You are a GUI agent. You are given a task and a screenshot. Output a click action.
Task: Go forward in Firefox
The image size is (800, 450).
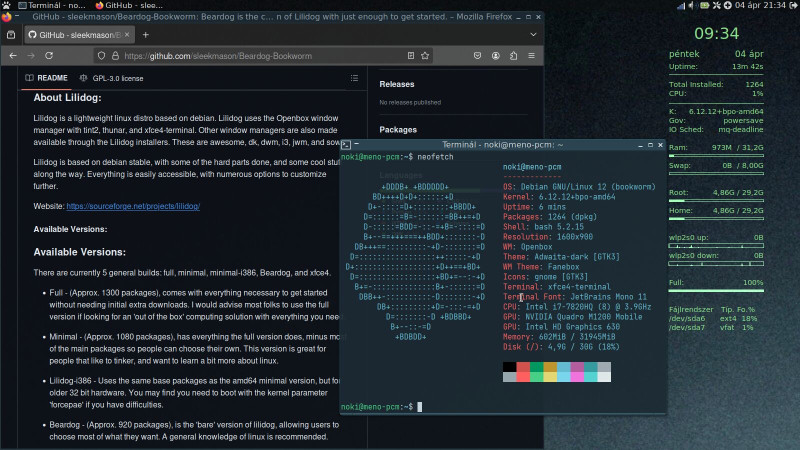31,56
